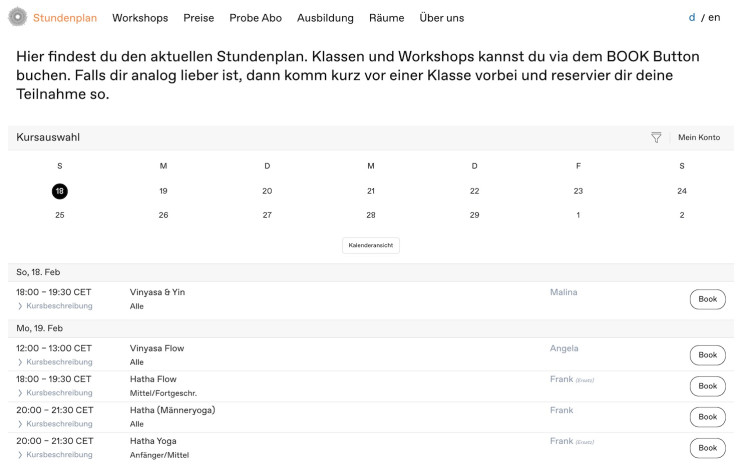Go to the Preise page
Image resolution: width=742 pixels, height=464 pixels.
pyautogui.click(x=198, y=18)
